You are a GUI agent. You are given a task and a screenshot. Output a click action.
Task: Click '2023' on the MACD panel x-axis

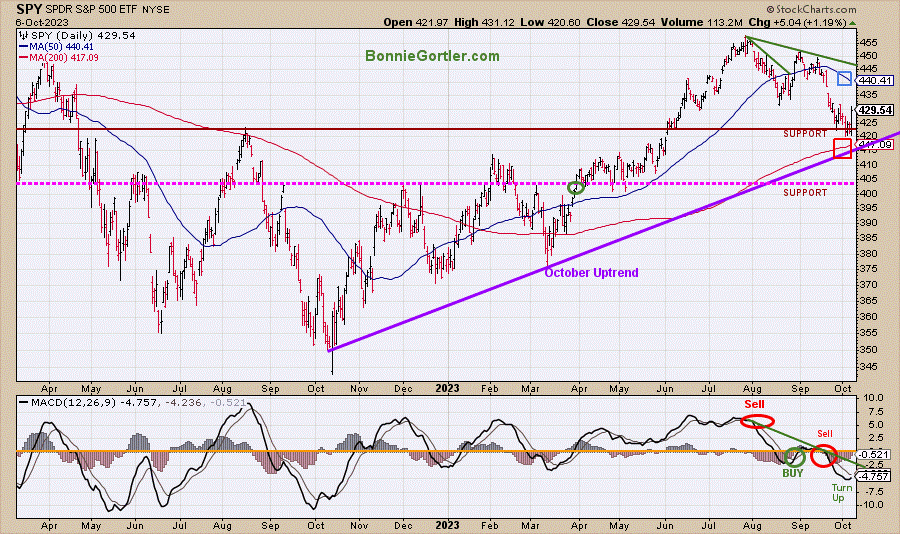pos(447,525)
